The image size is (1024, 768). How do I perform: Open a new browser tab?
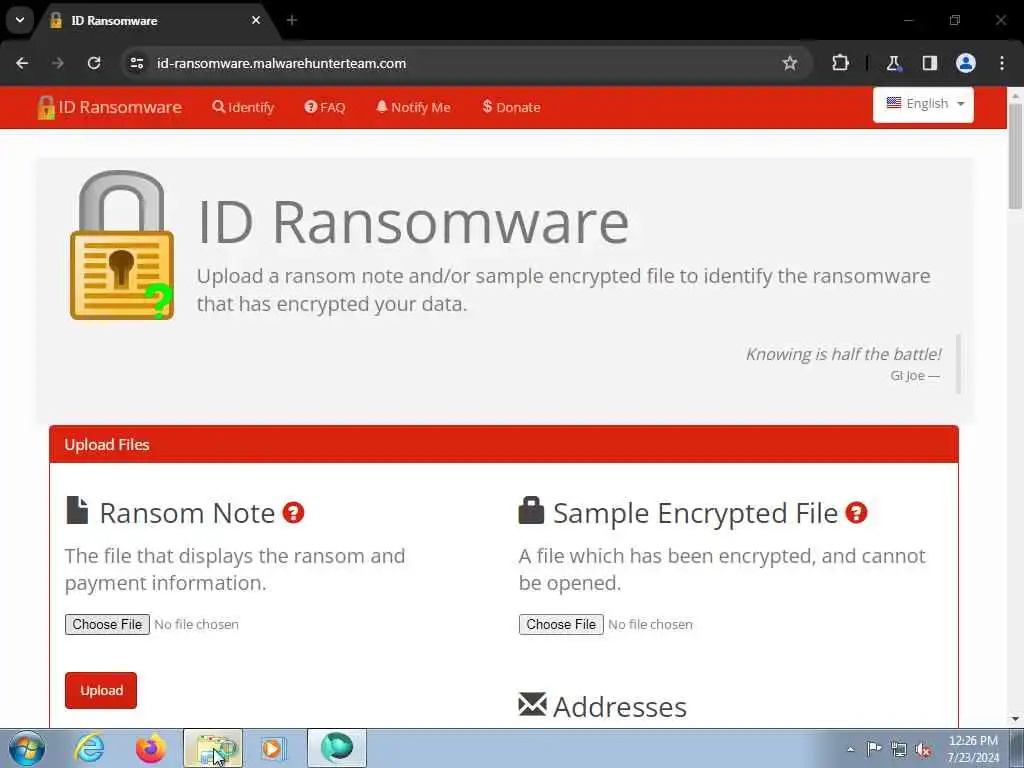292,20
